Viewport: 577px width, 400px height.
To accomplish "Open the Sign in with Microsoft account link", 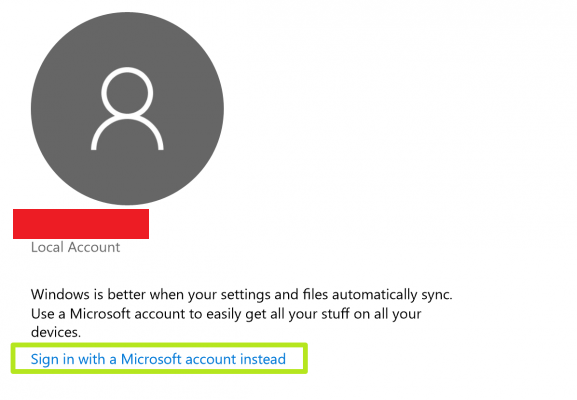I will (x=158, y=359).
